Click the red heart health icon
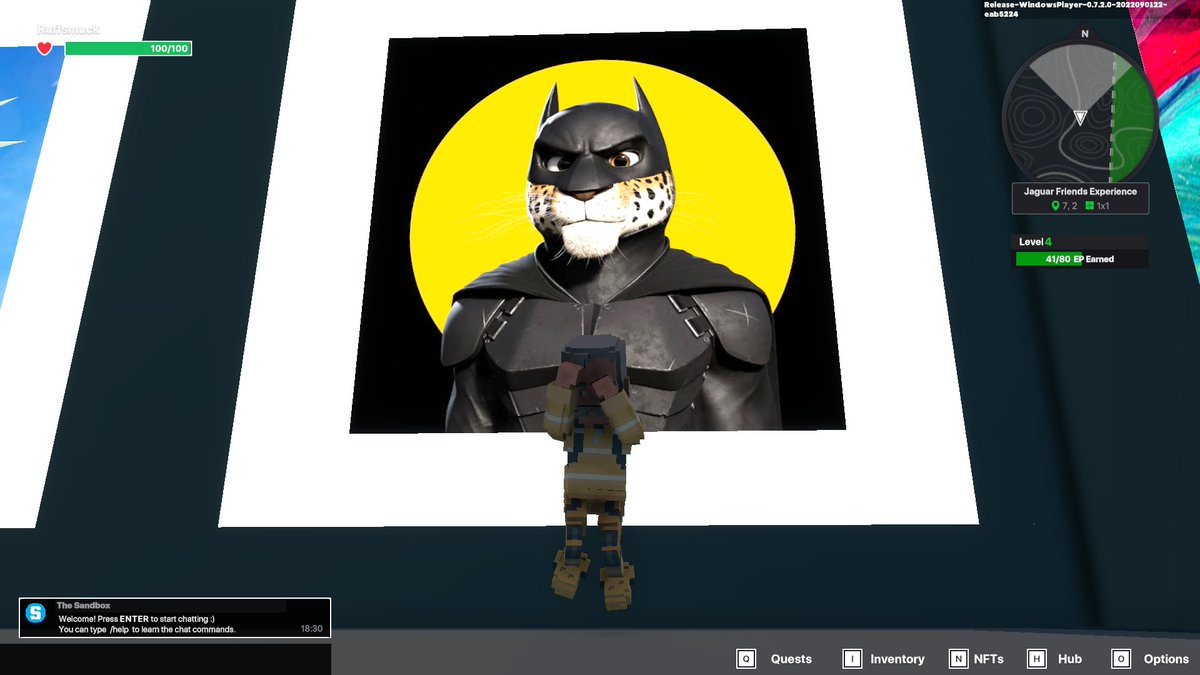The width and height of the screenshot is (1200, 675). pyautogui.click(x=45, y=48)
